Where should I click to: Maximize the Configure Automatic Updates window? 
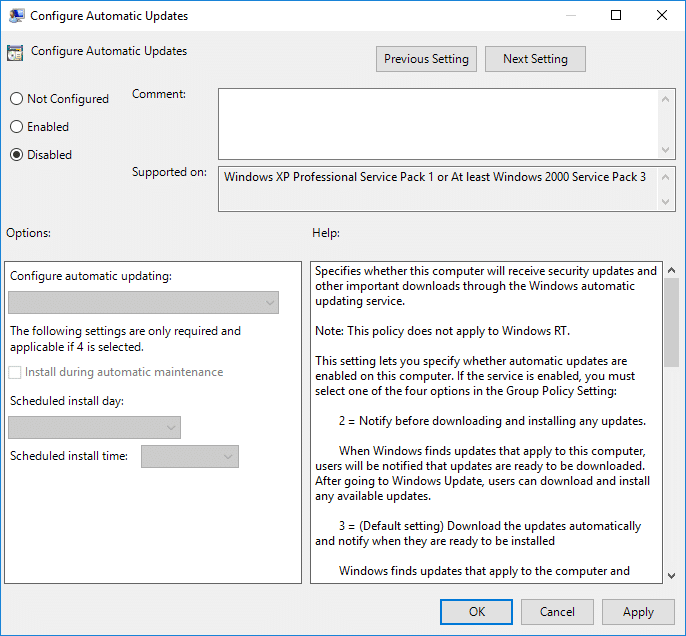coord(616,16)
